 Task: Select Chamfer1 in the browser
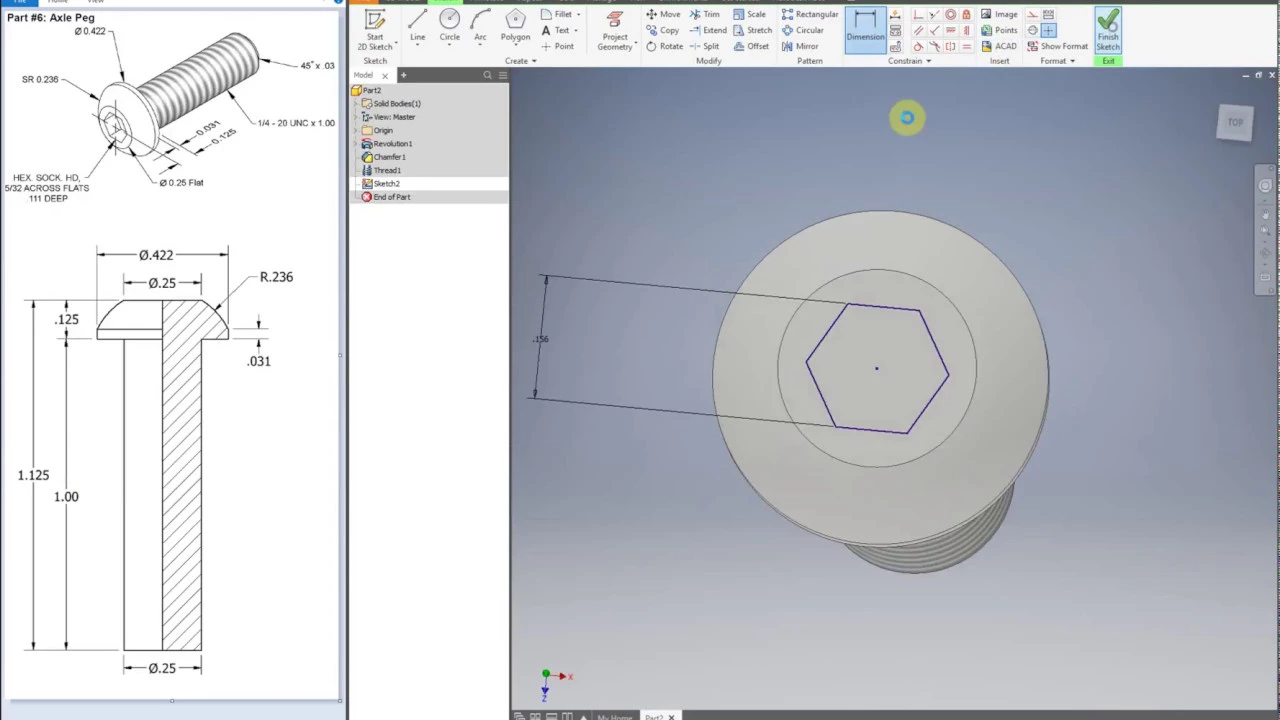pyautogui.click(x=384, y=157)
